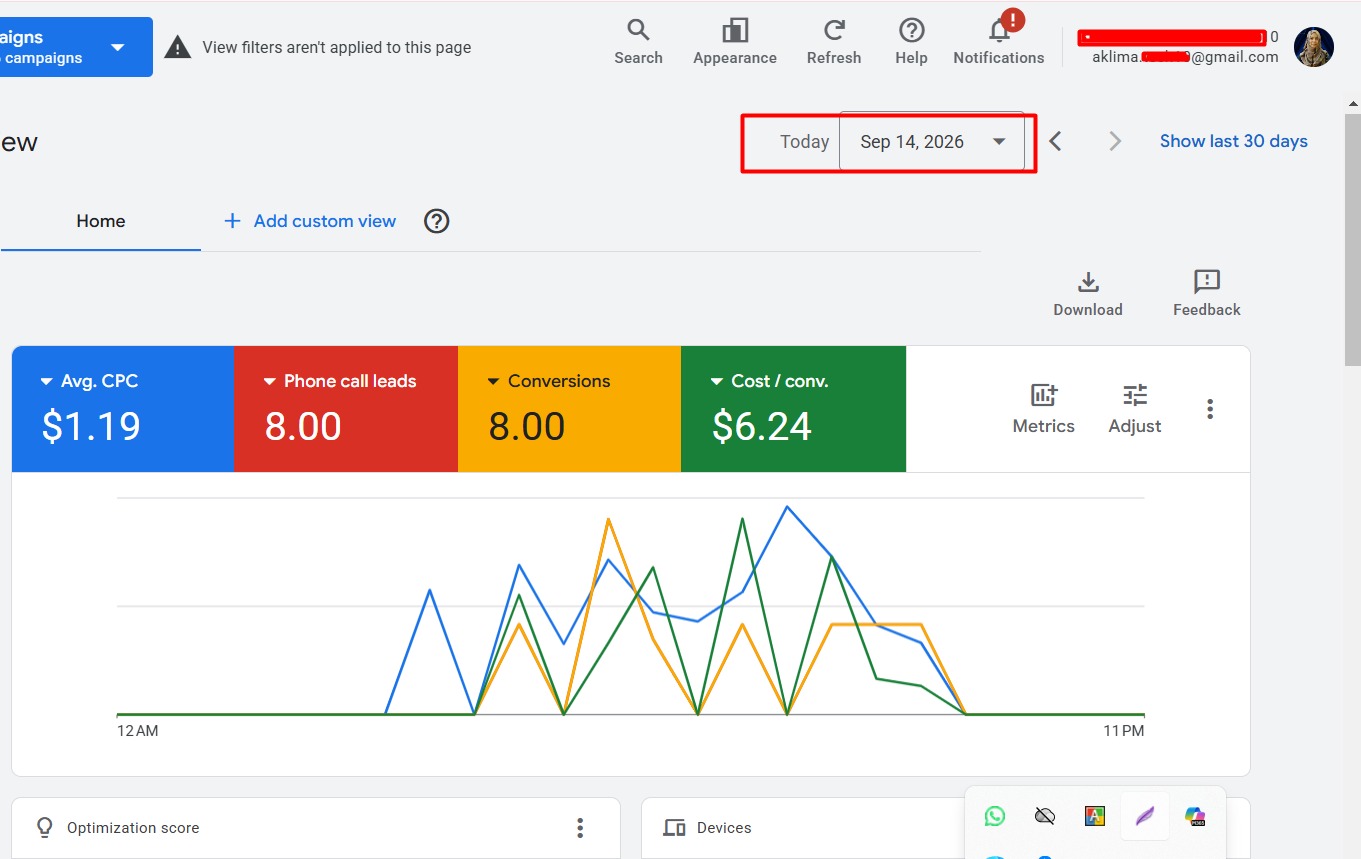1361x859 pixels.
Task: Open the Help menu
Action: click(911, 43)
